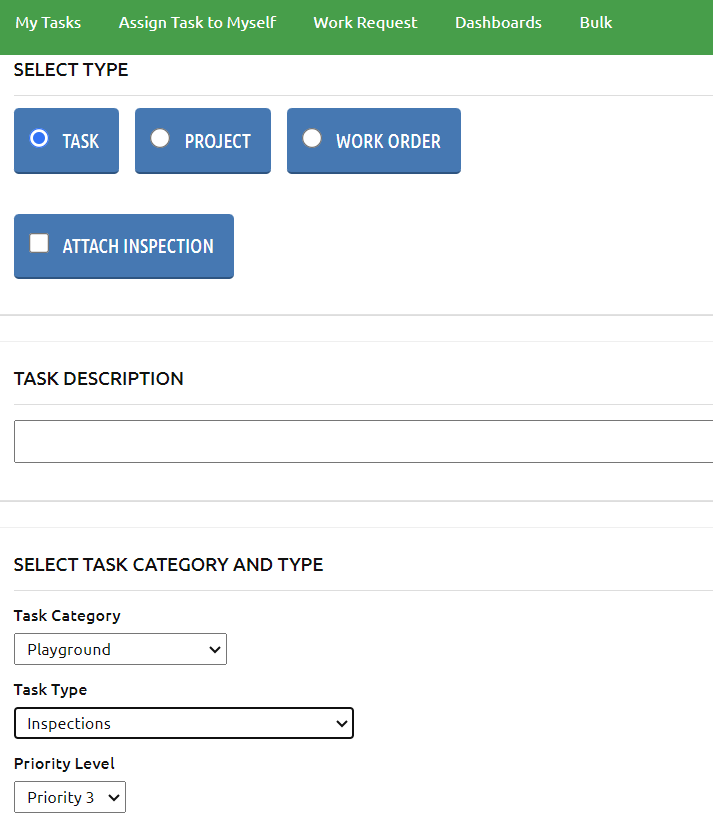Select the TASK radio button

tap(38, 139)
